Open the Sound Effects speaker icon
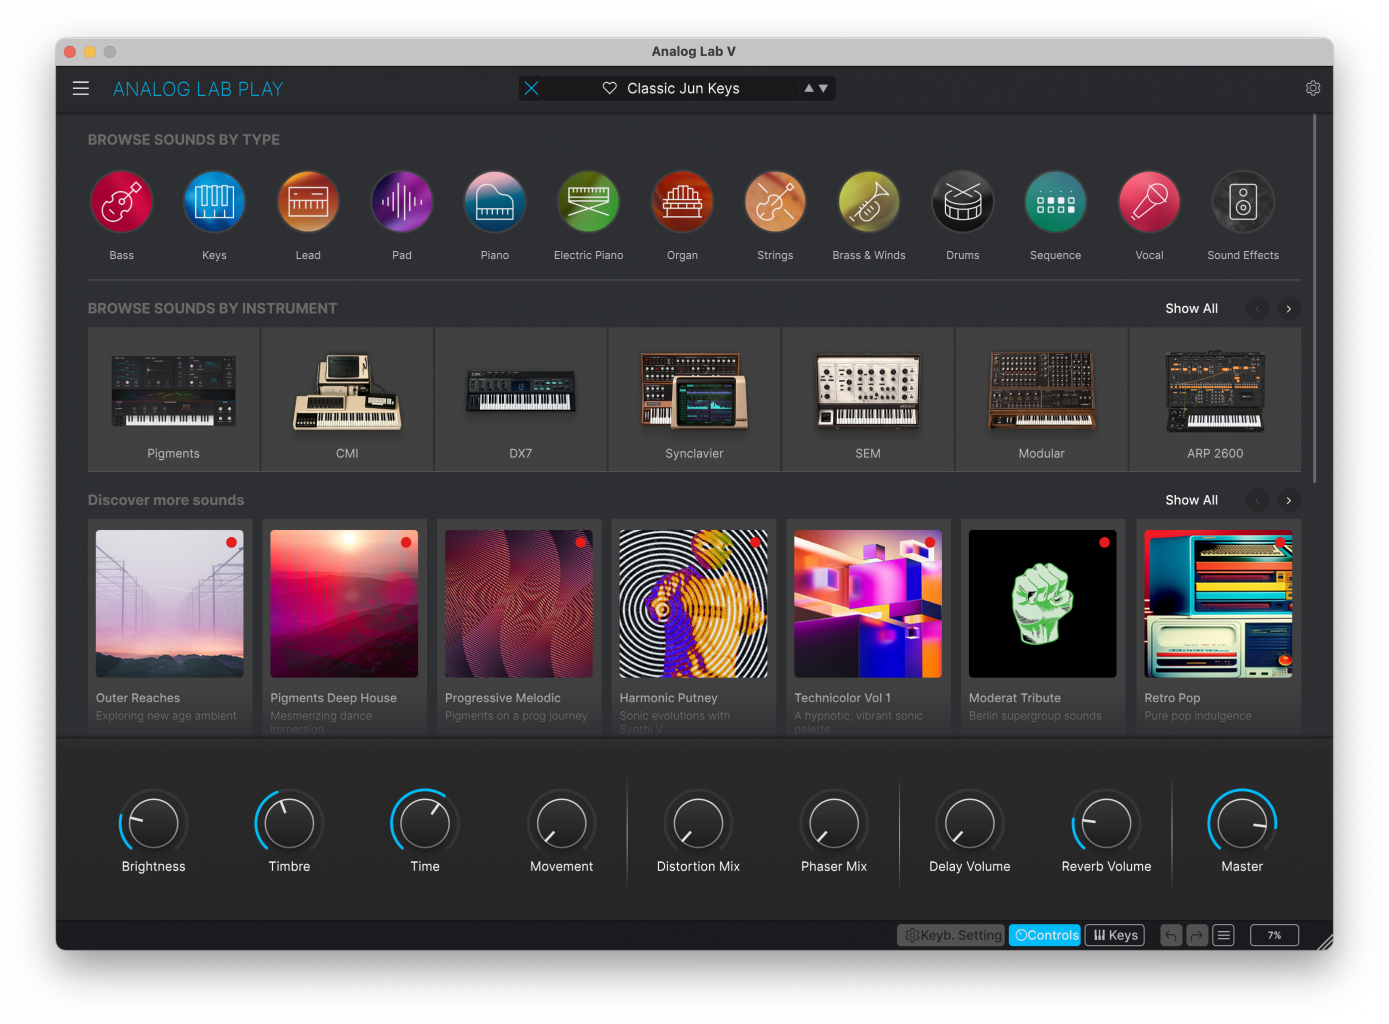The height and width of the screenshot is (1024, 1389). tap(1243, 202)
